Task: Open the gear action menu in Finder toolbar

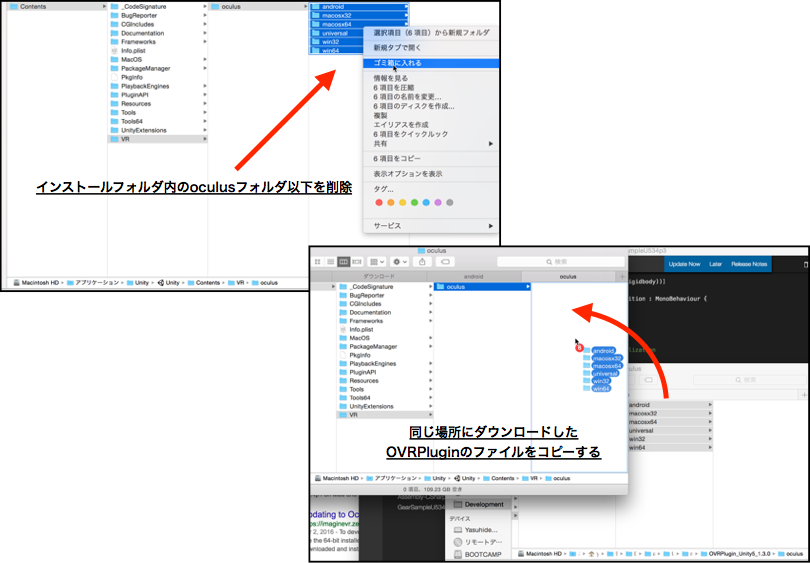Action: (399, 262)
